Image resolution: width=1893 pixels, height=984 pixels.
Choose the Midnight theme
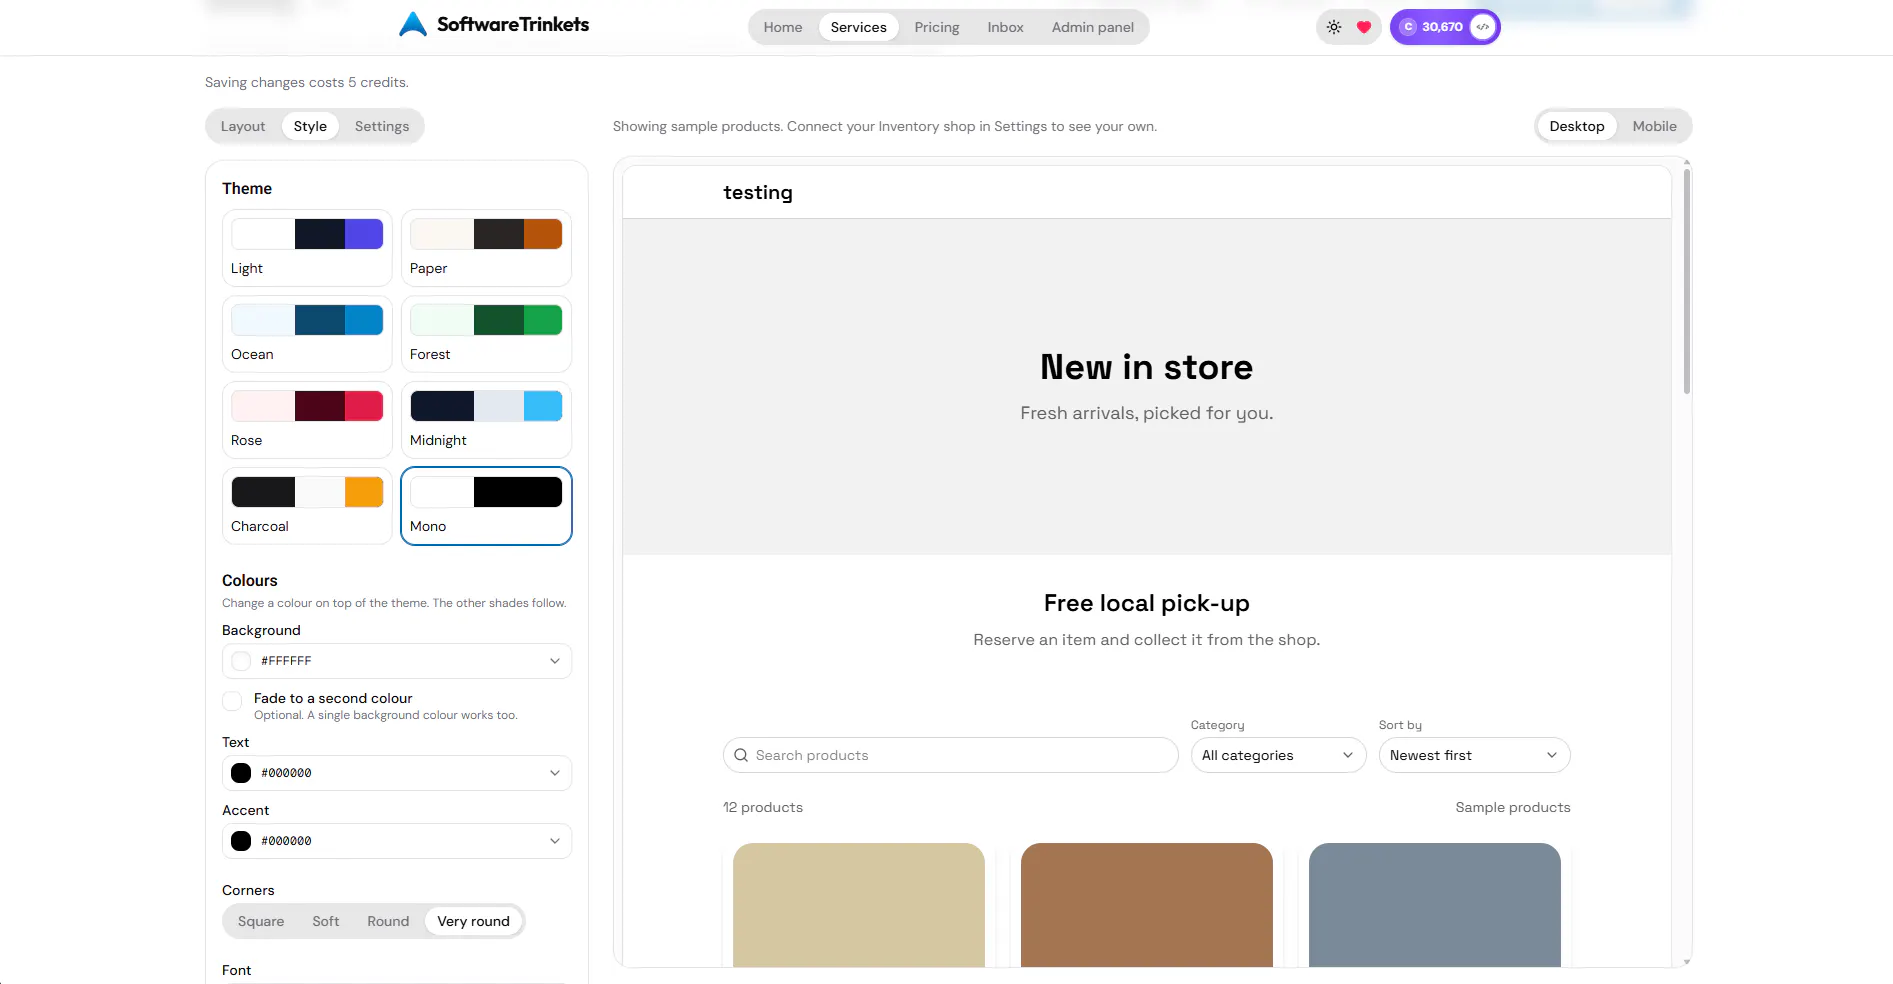(x=486, y=420)
